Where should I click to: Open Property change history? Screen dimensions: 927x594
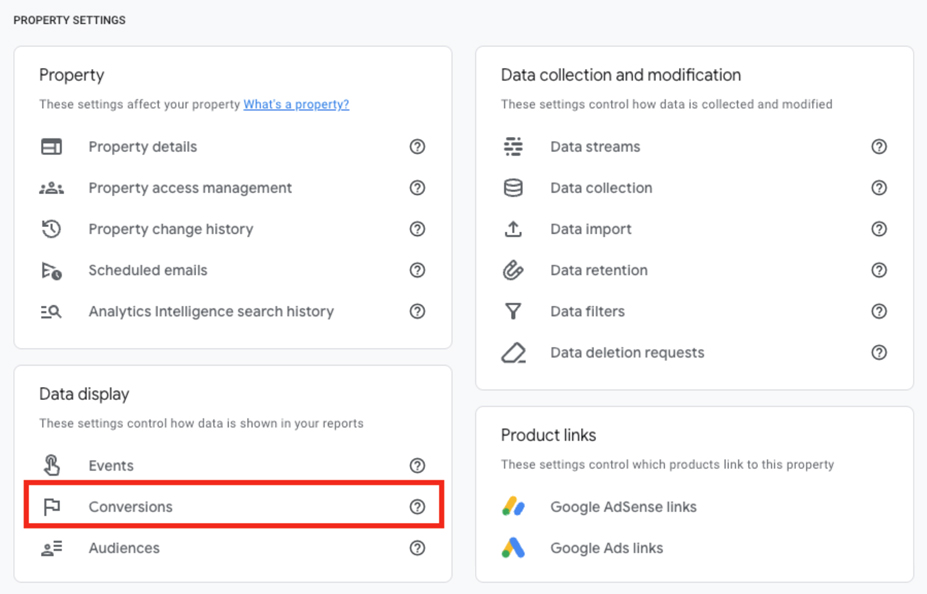(x=171, y=229)
